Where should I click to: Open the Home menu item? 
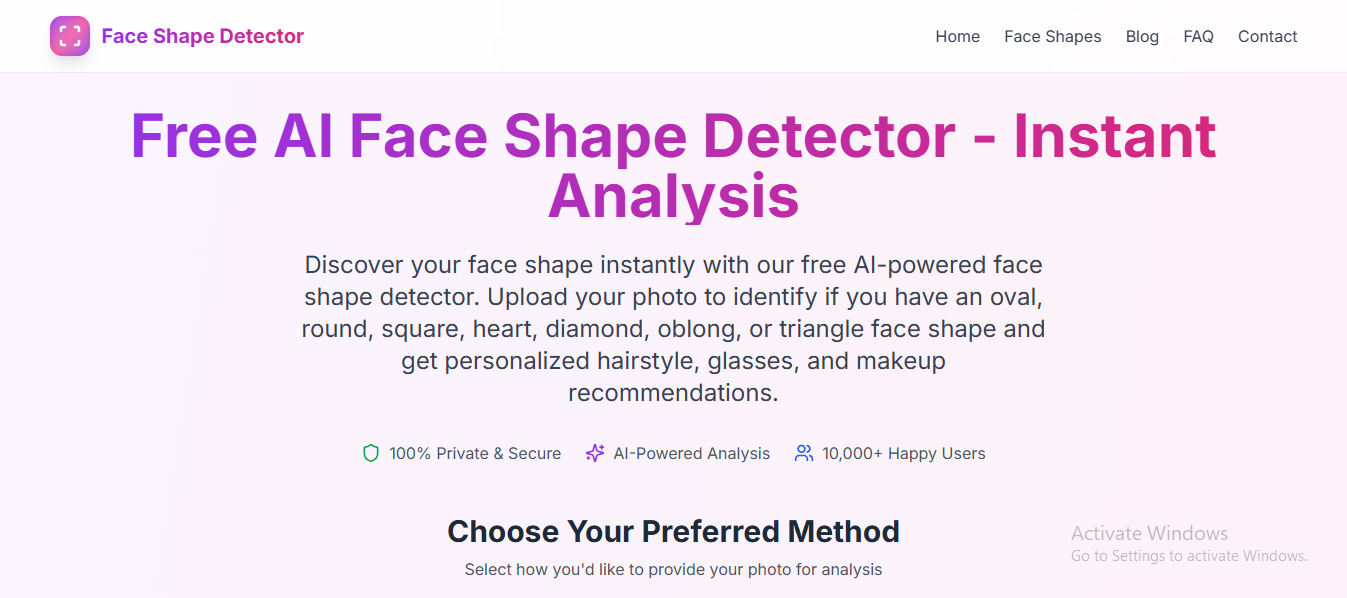pyautogui.click(x=957, y=36)
